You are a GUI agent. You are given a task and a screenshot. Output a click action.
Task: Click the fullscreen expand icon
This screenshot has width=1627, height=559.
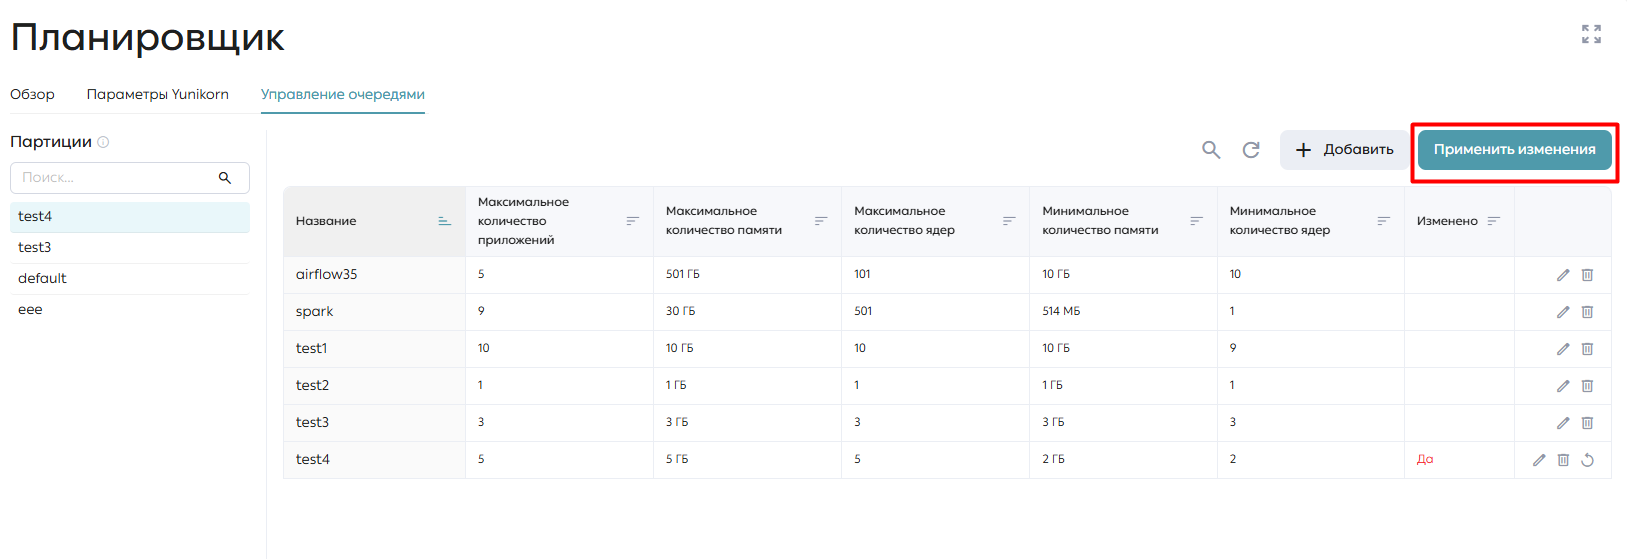click(x=1591, y=34)
